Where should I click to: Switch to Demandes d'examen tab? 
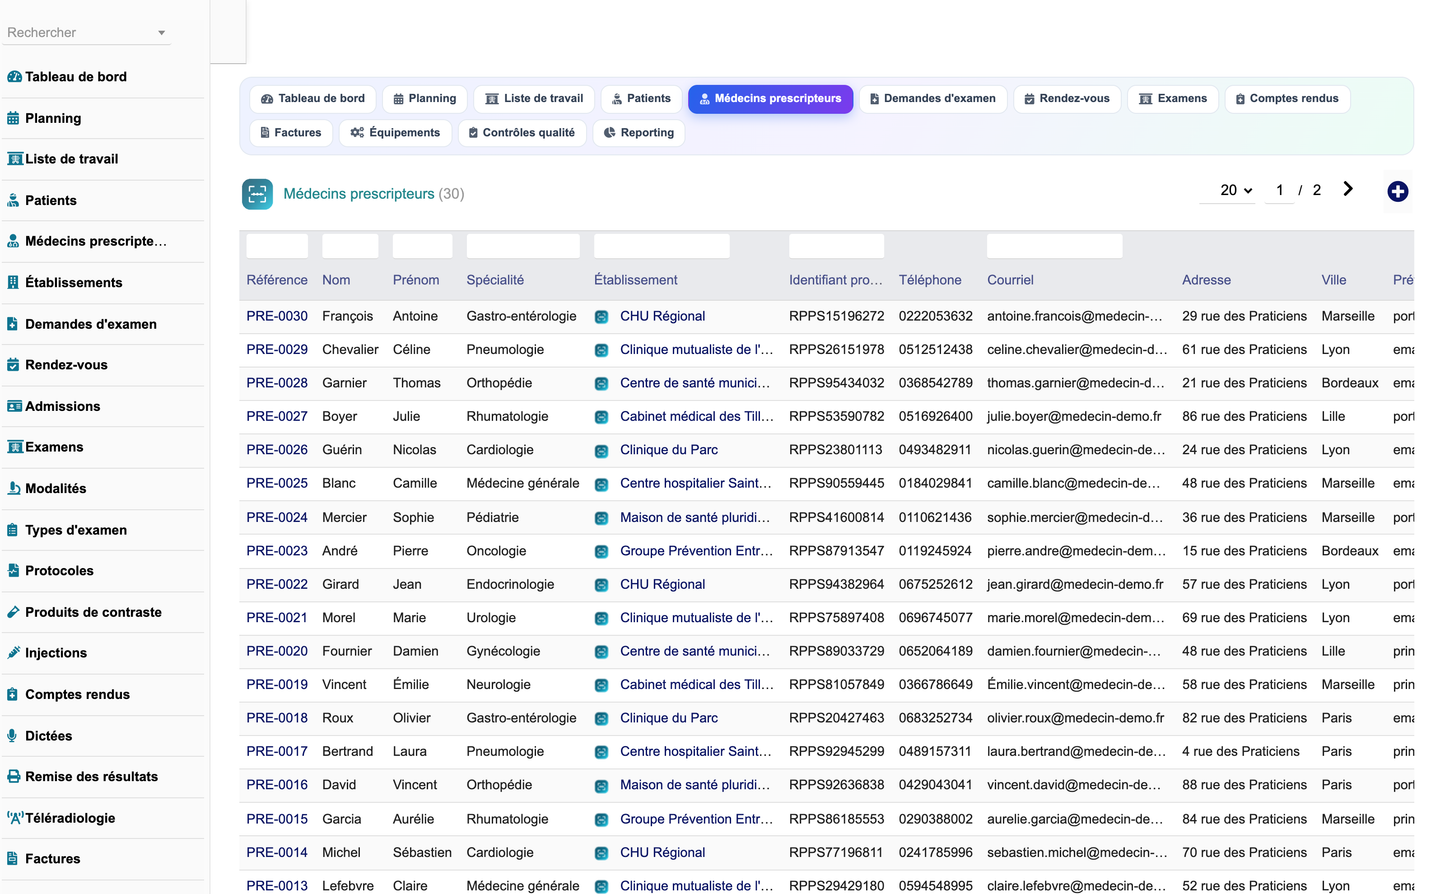(x=933, y=99)
